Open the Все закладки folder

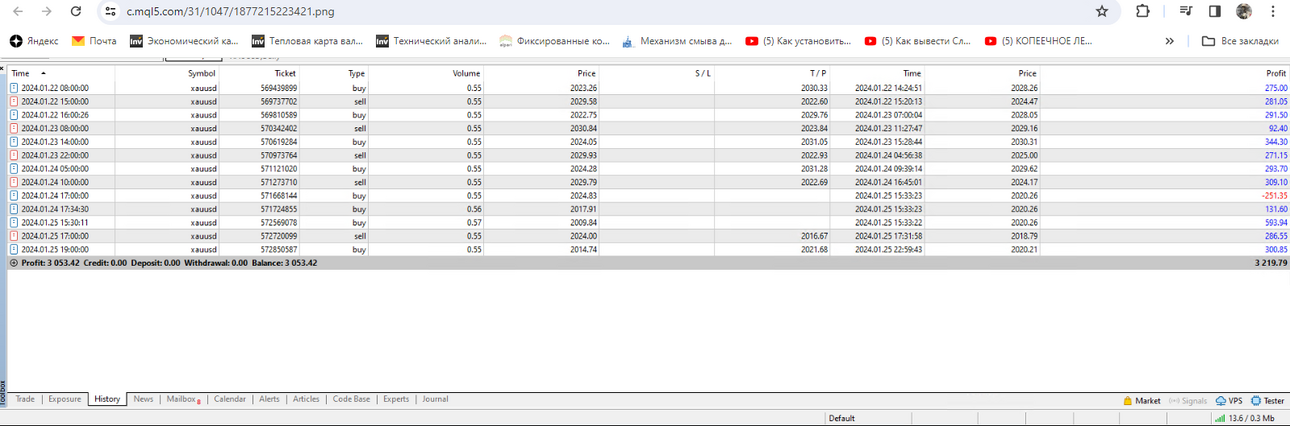tap(1240, 41)
